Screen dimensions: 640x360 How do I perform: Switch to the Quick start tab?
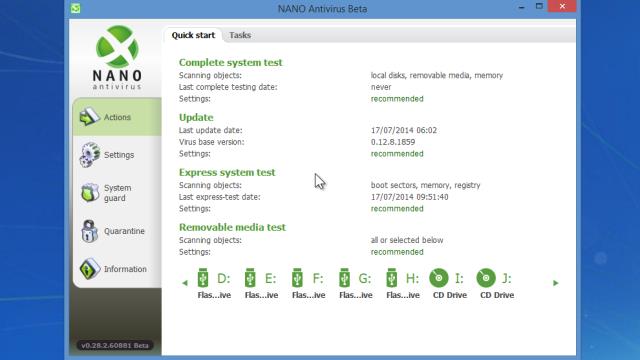(193, 35)
